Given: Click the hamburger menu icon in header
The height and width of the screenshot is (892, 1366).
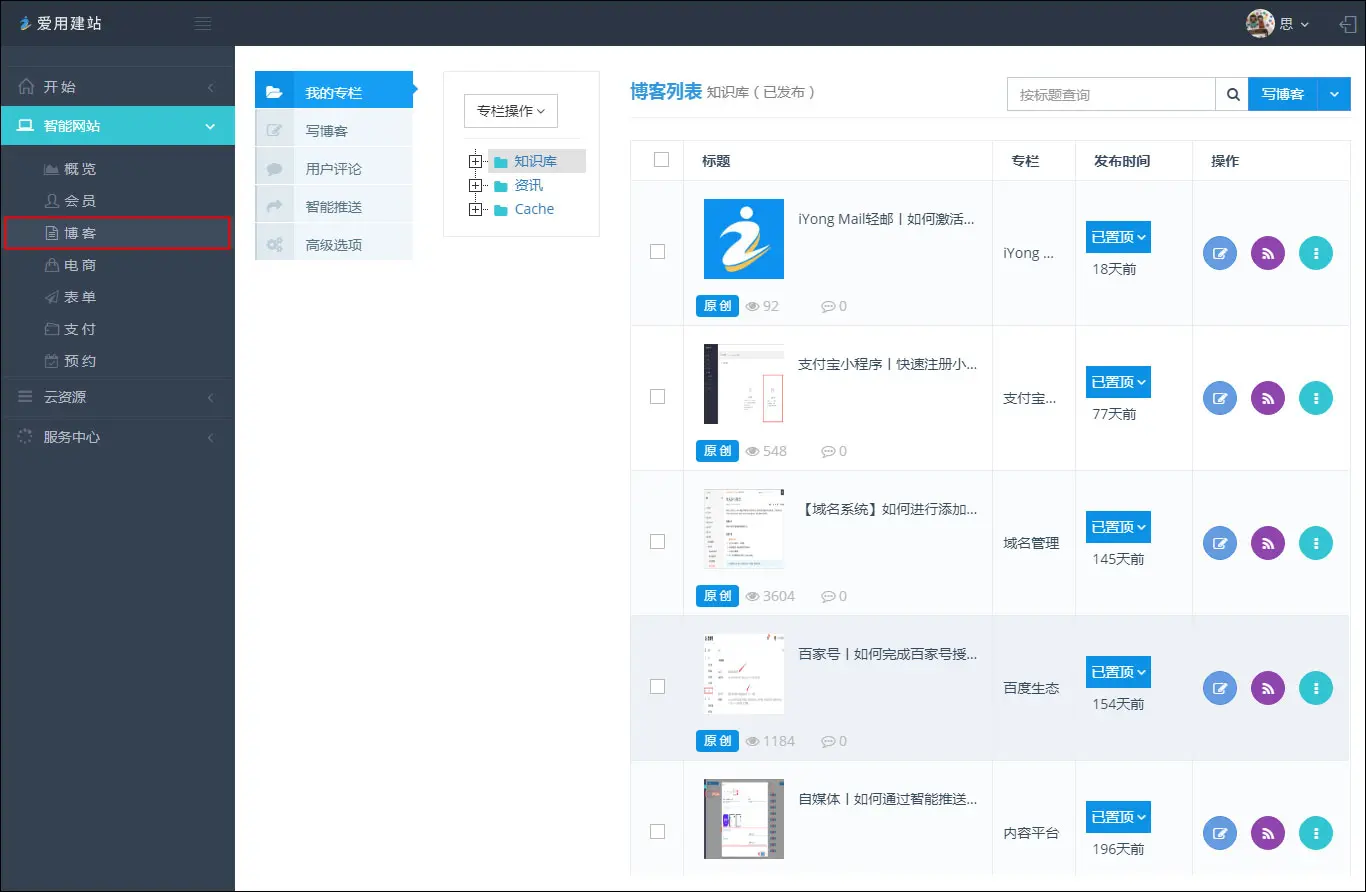Looking at the screenshot, I should [203, 23].
